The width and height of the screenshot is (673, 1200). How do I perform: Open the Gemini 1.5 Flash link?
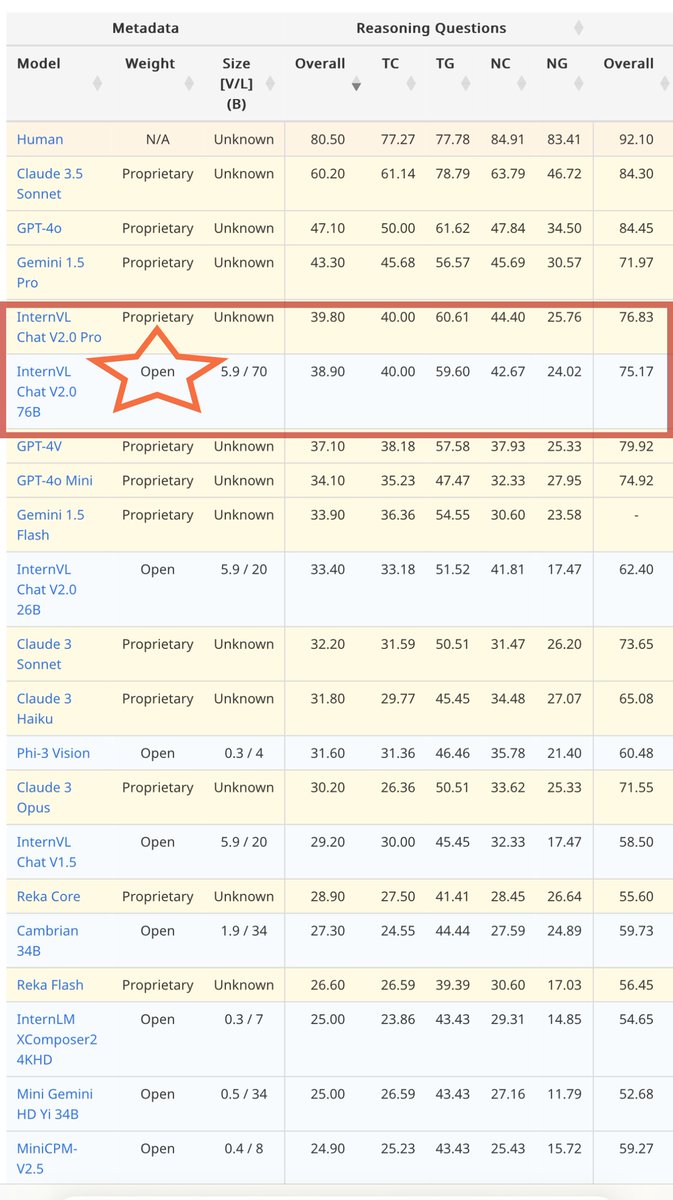50,525
